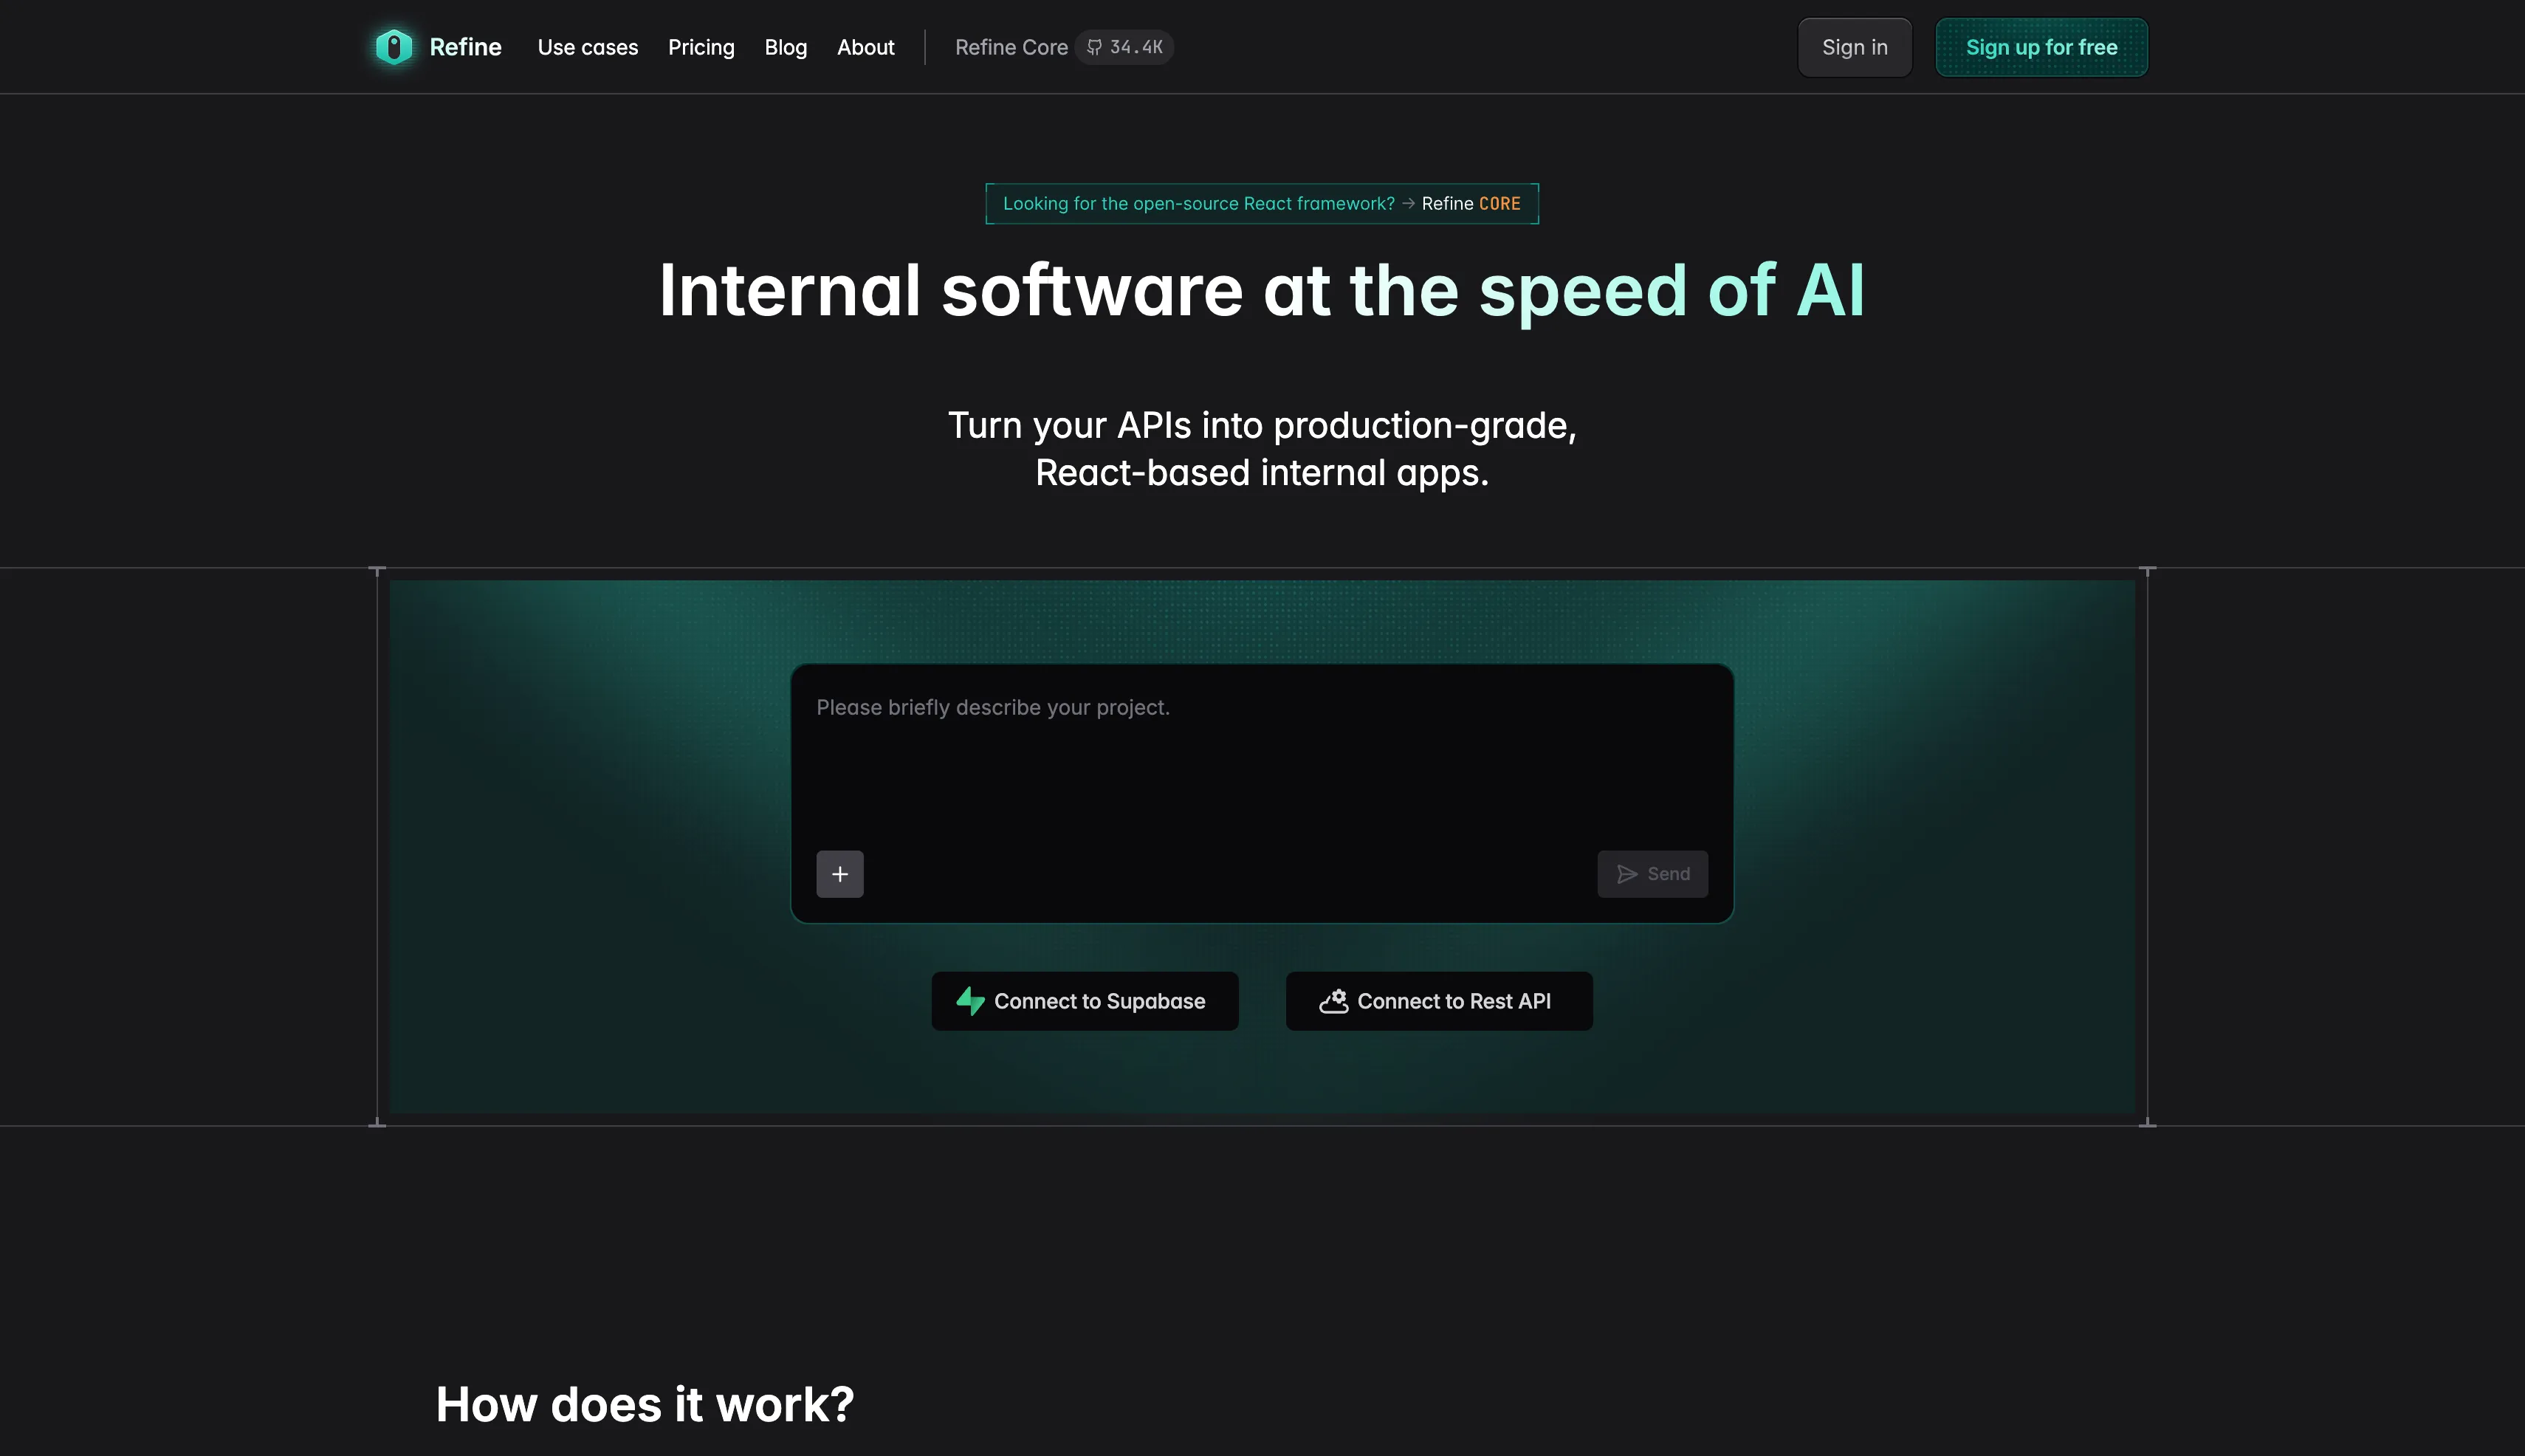Click the Internal software hero headline

click(x=1261, y=290)
